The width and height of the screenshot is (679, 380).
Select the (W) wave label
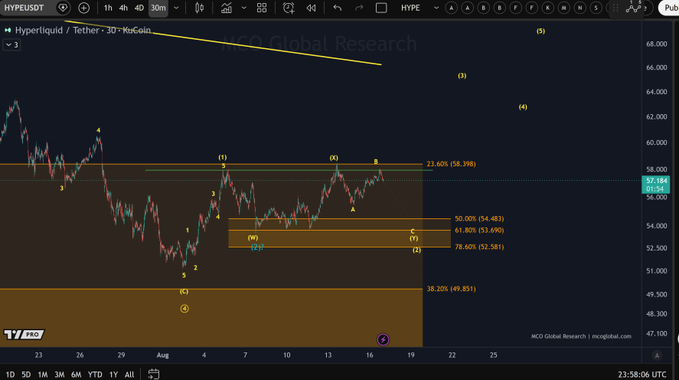253,238
